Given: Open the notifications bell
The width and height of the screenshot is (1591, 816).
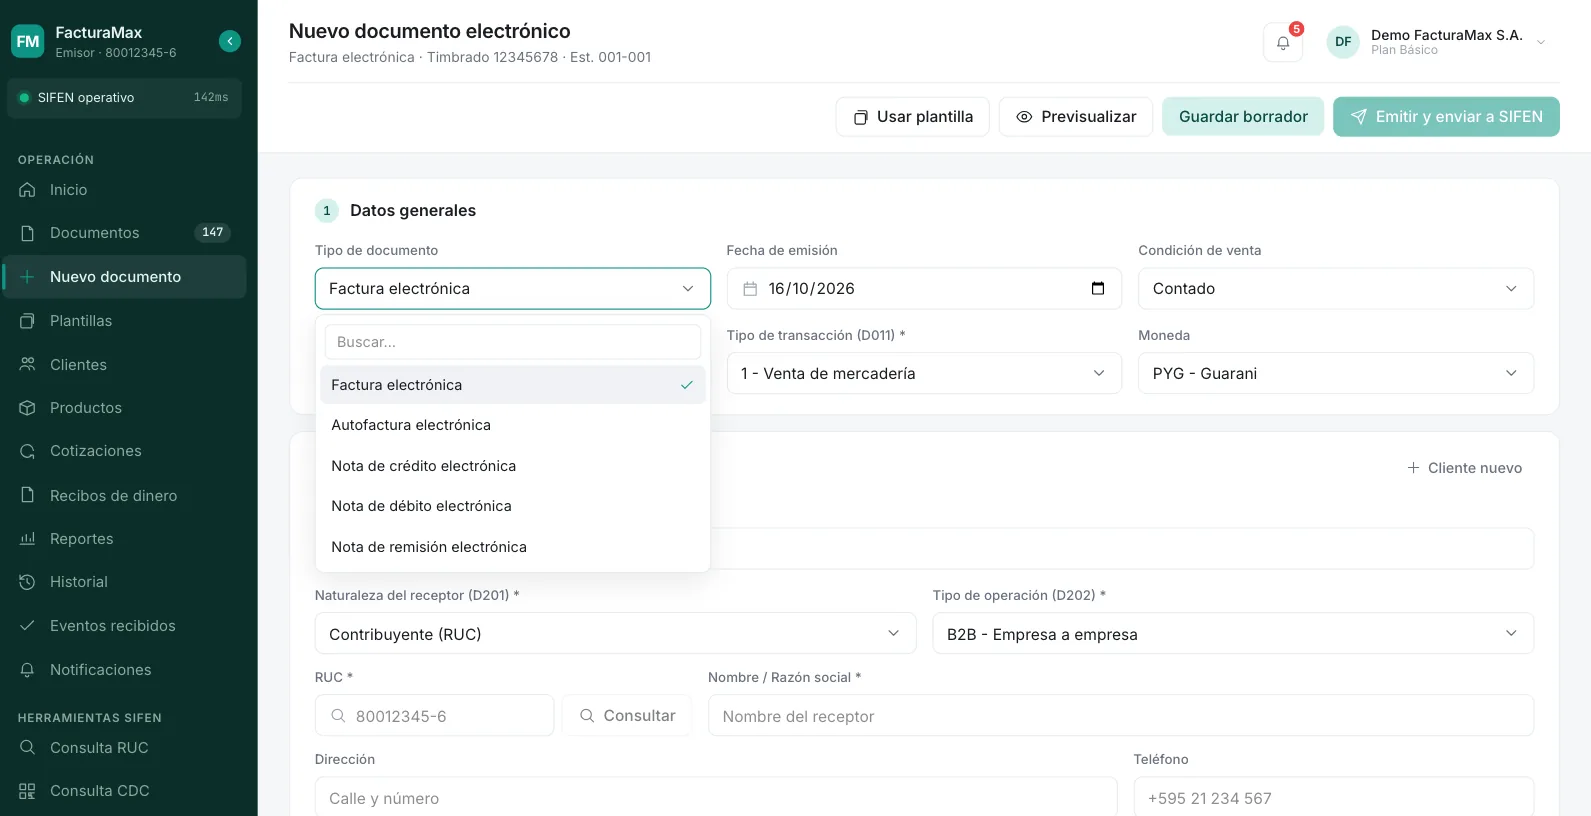Looking at the screenshot, I should 1283,42.
